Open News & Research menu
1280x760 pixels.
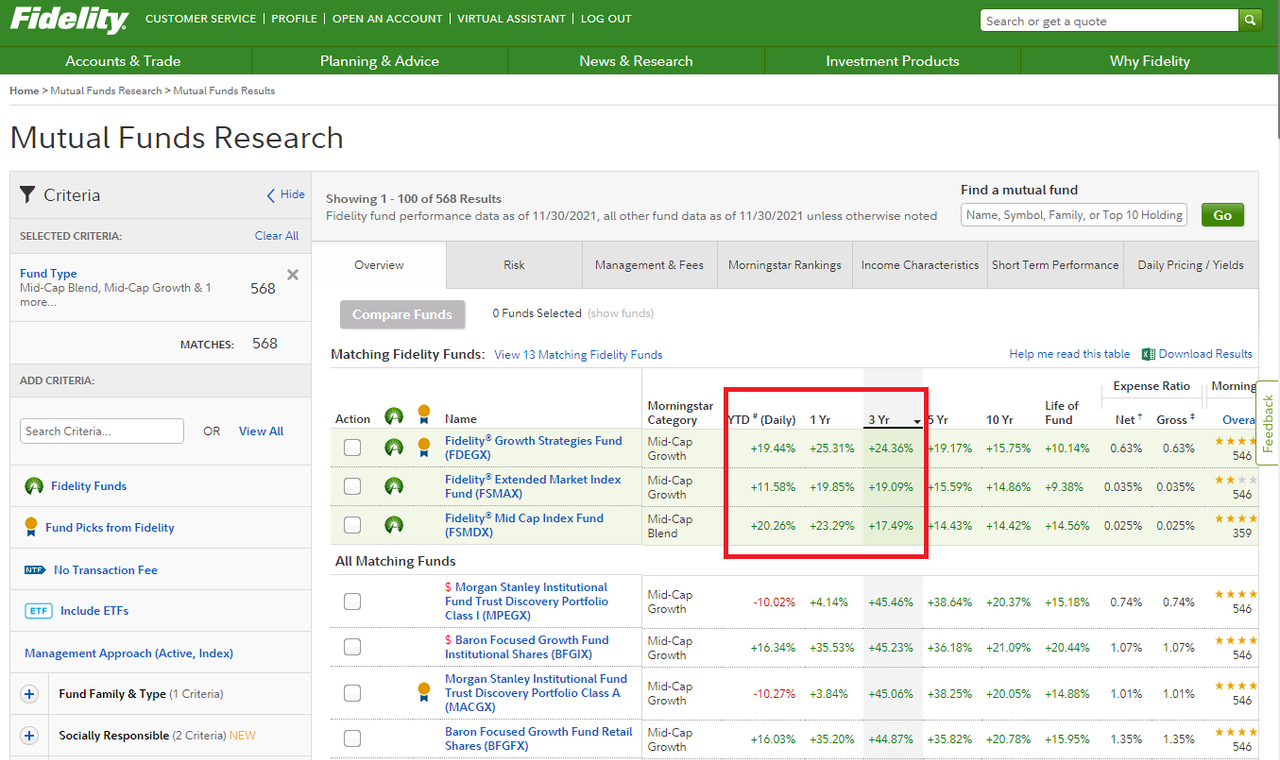click(x=636, y=61)
